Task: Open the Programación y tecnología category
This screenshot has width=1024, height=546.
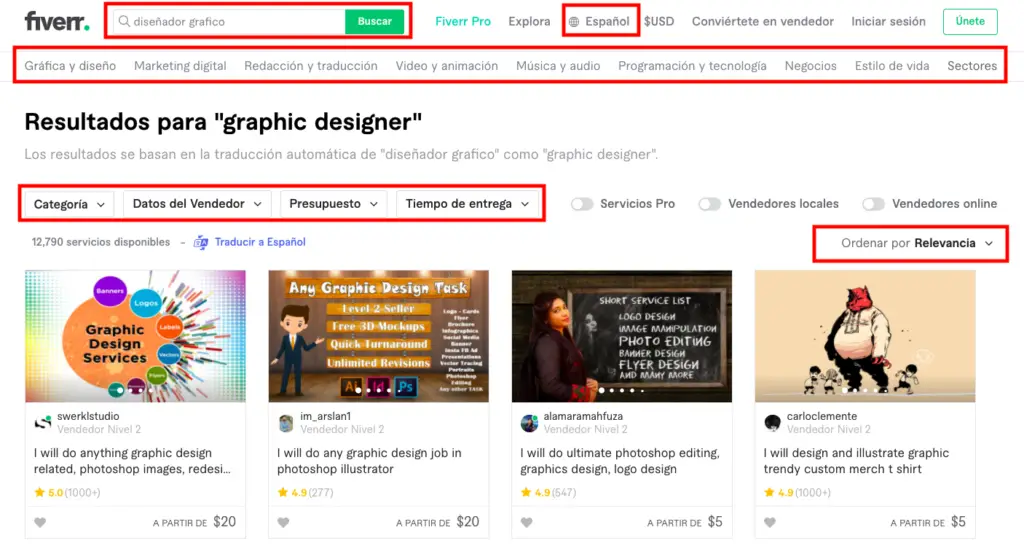Action: pos(692,66)
